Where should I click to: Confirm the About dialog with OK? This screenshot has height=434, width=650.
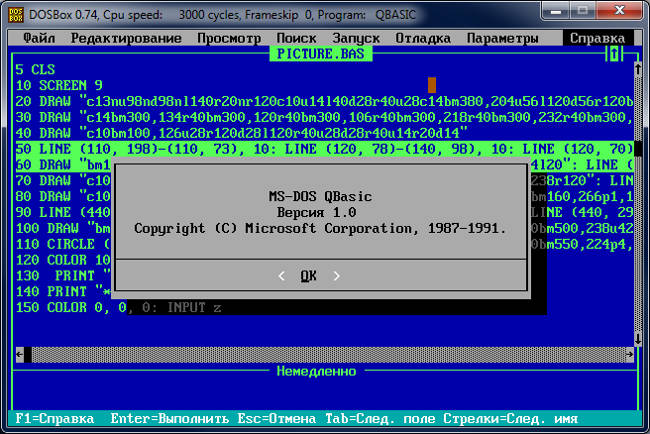(308, 276)
